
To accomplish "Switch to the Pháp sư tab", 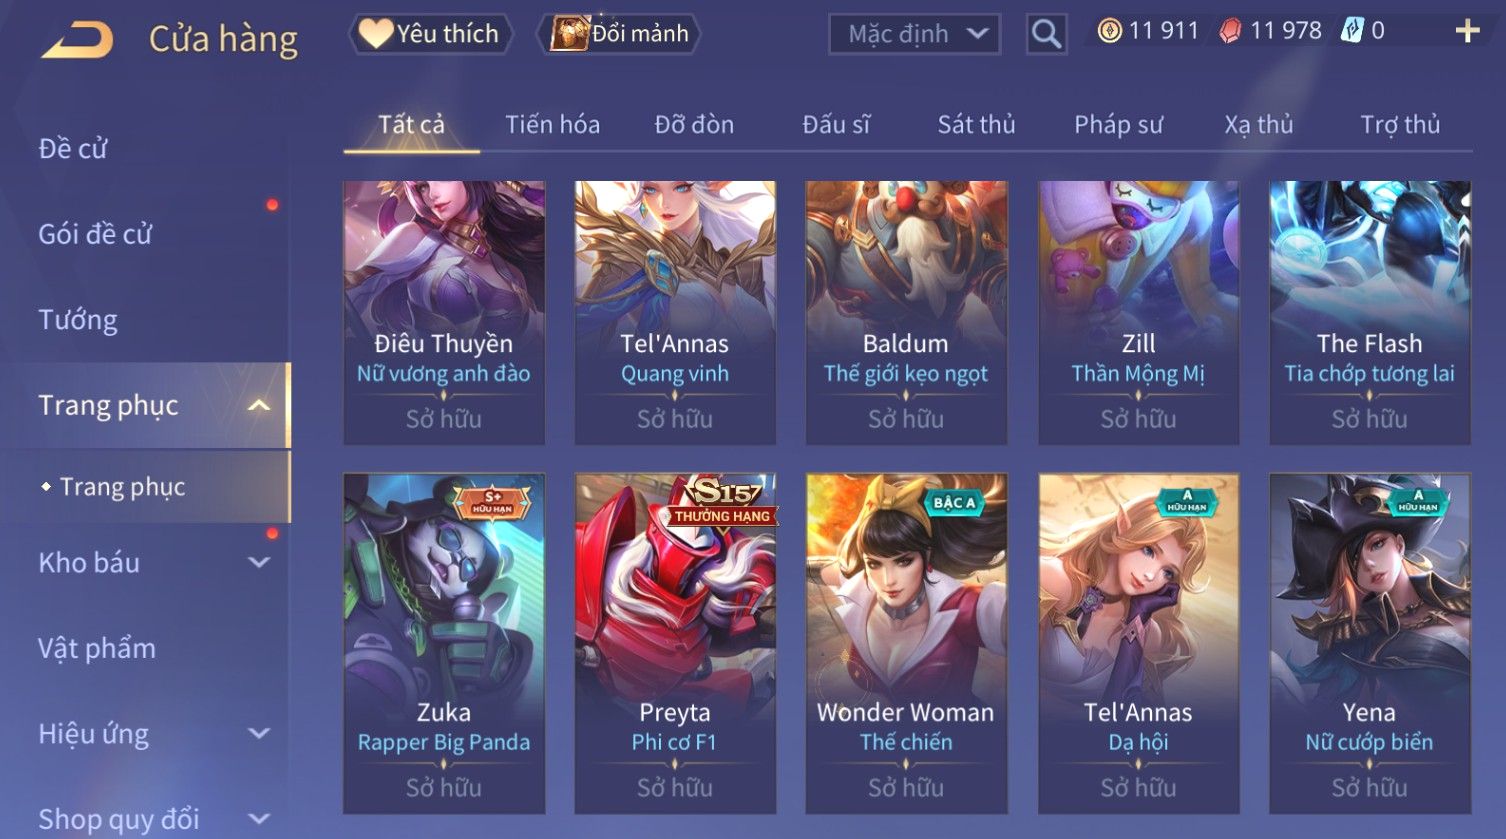I will click(x=1118, y=124).
